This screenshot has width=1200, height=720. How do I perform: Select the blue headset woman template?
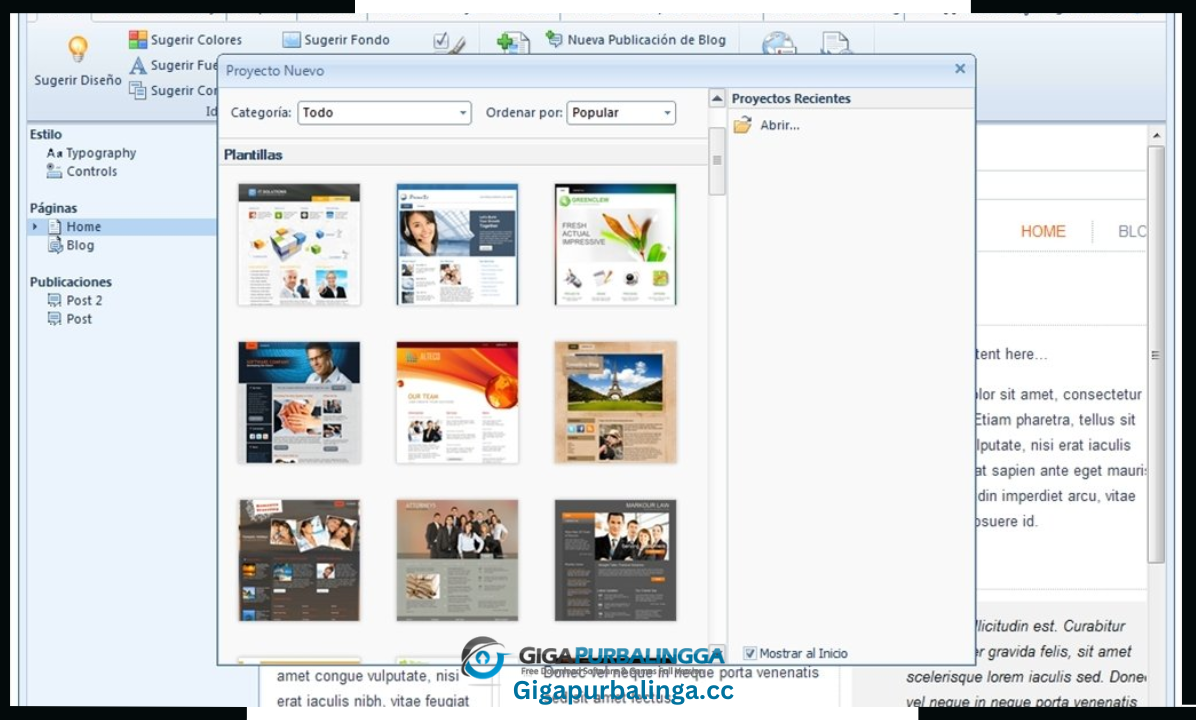[457, 244]
